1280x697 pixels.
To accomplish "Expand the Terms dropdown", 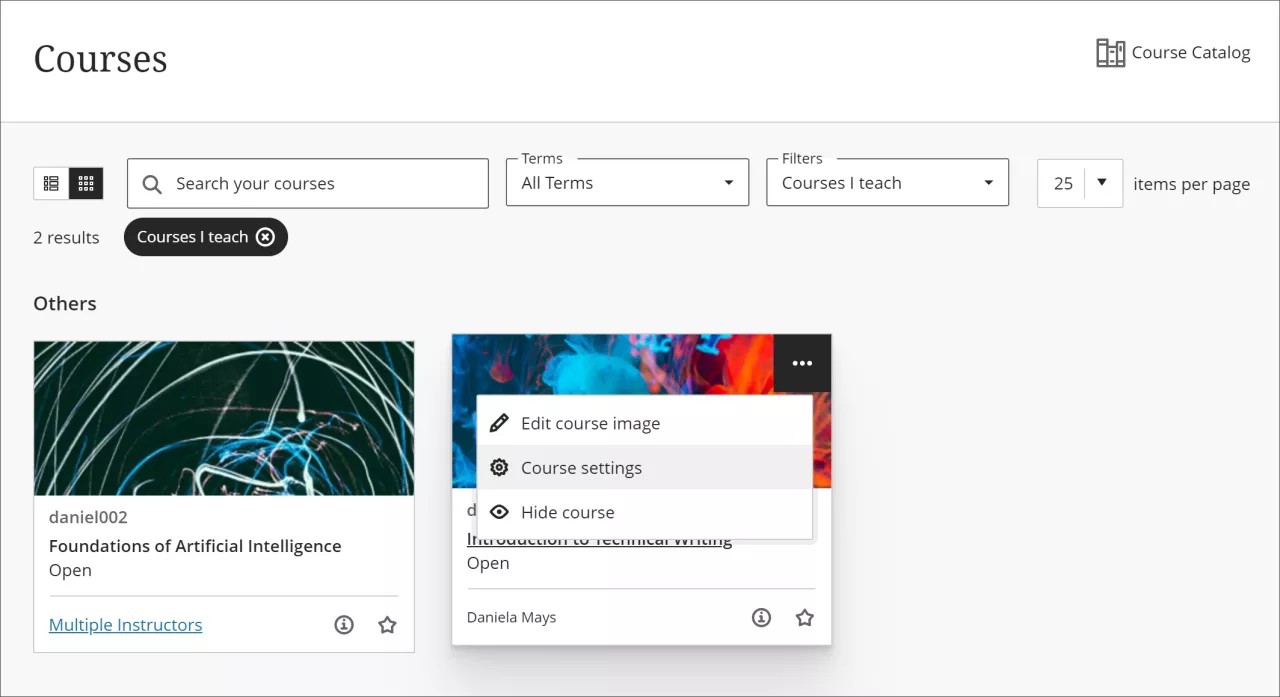I will 627,183.
